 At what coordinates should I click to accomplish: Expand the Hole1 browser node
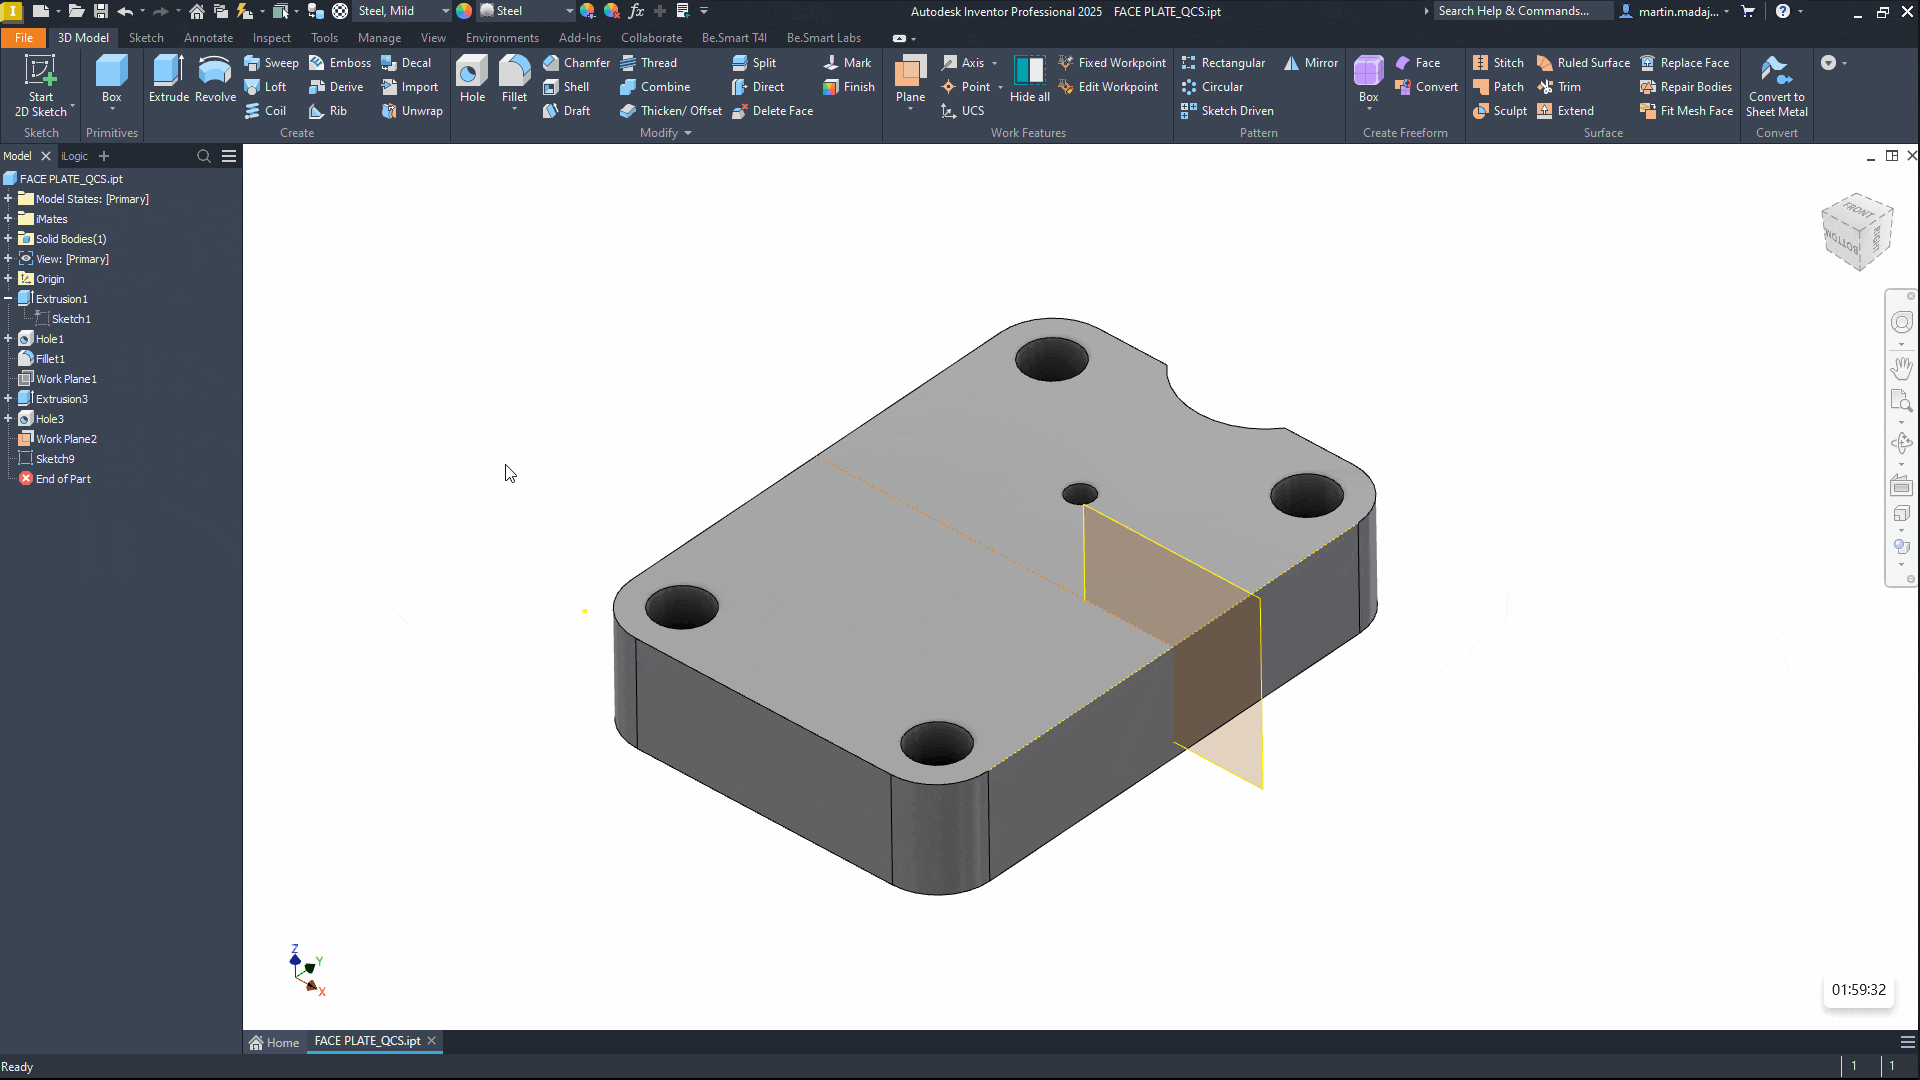pos(8,338)
